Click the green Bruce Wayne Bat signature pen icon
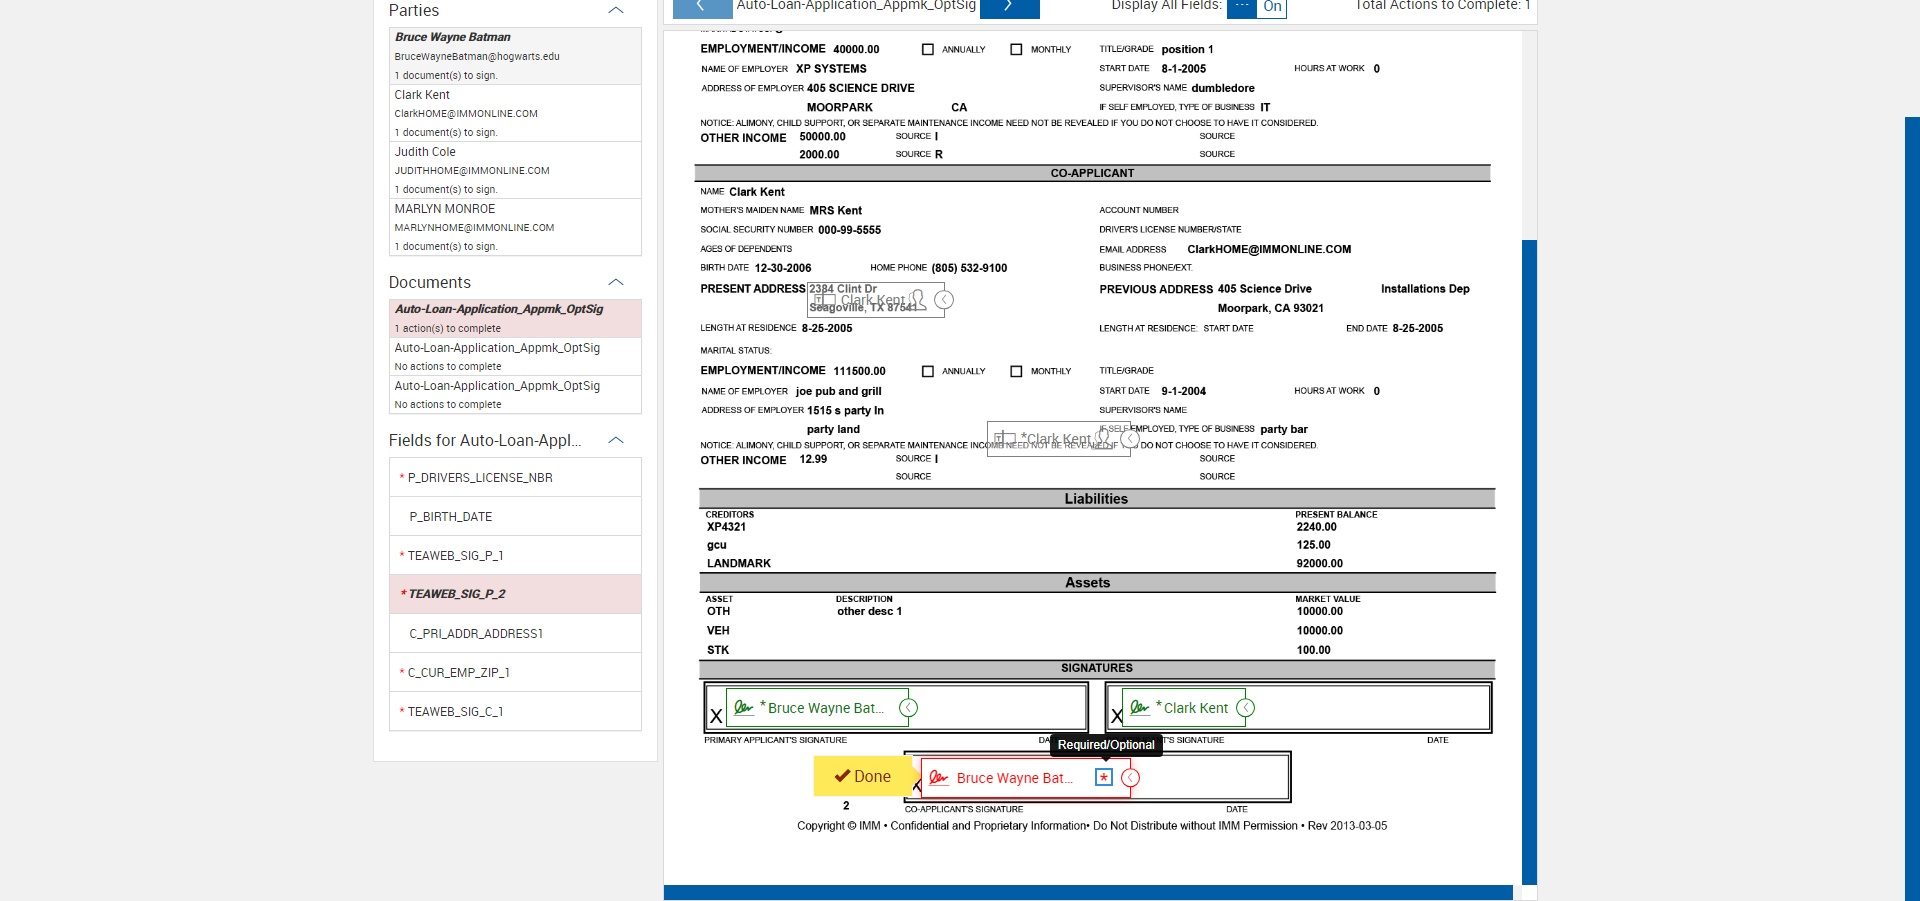1920x901 pixels. point(743,707)
